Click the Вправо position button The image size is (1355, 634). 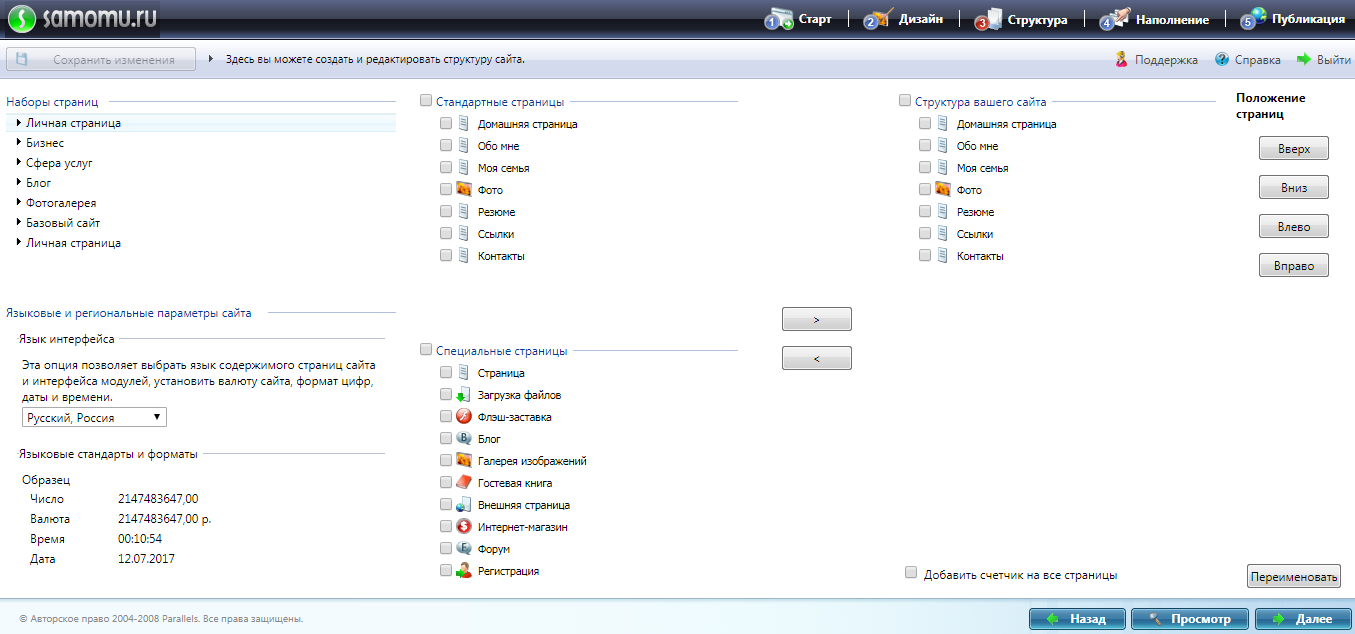pyautogui.click(x=1293, y=265)
